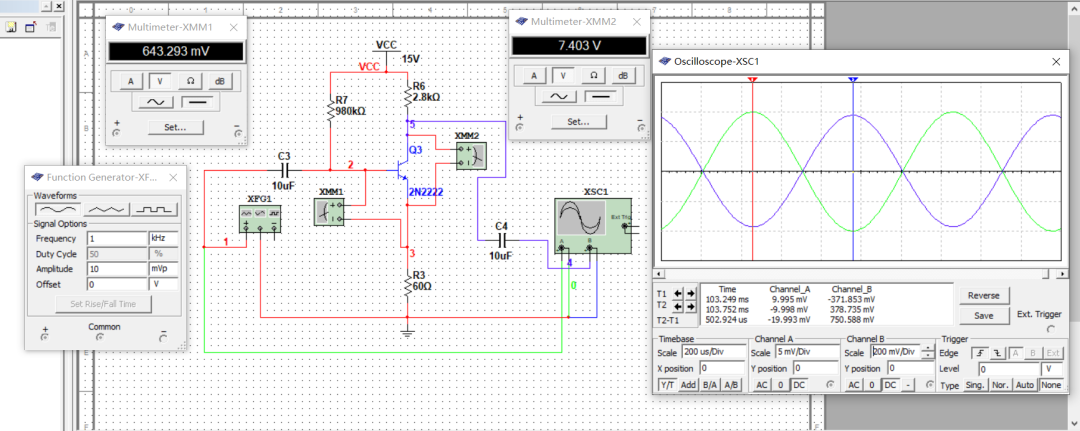Select dB mode on Multimeter-XMM2
The height and width of the screenshot is (431, 1080).
[623, 76]
